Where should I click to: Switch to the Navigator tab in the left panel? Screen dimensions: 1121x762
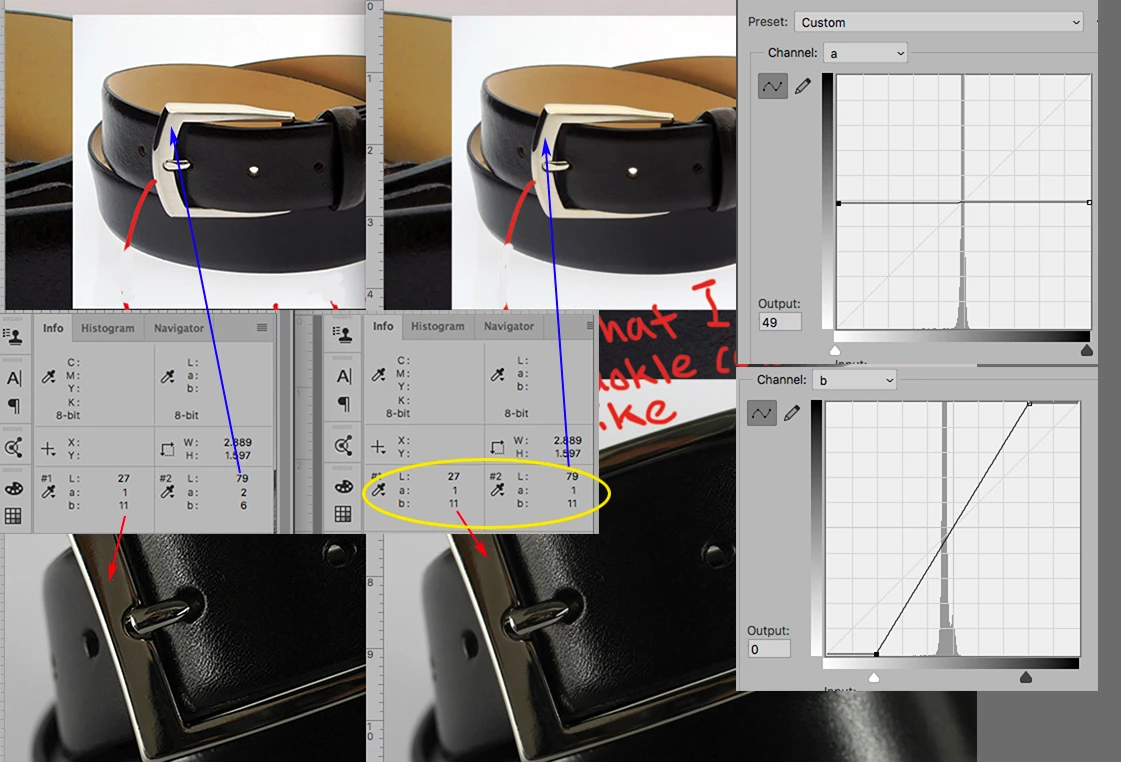coord(179,328)
